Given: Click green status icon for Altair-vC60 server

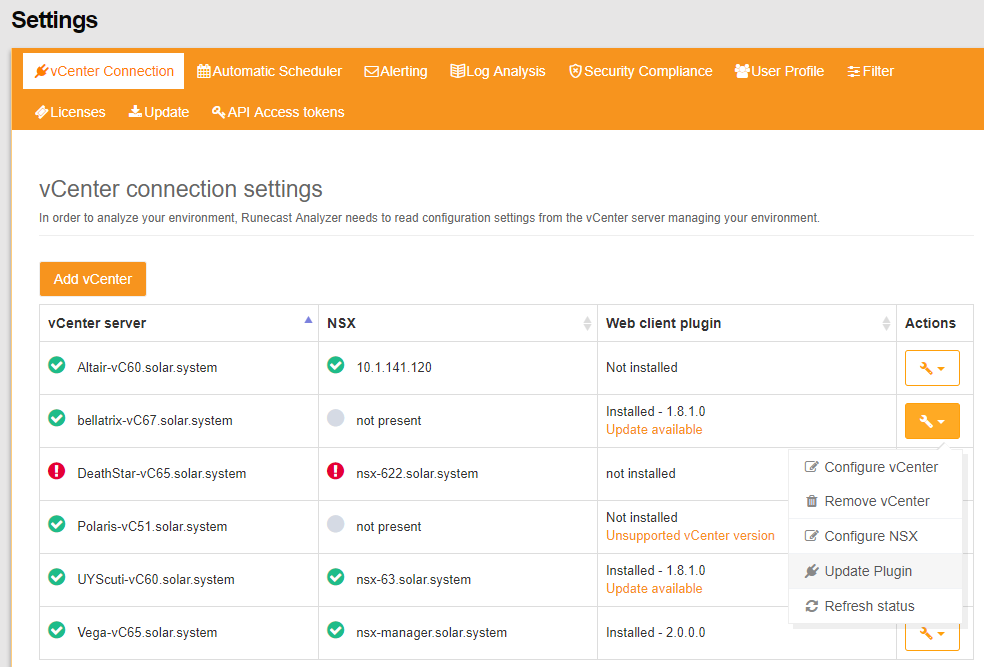Looking at the screenshot, I should point(56,365).
